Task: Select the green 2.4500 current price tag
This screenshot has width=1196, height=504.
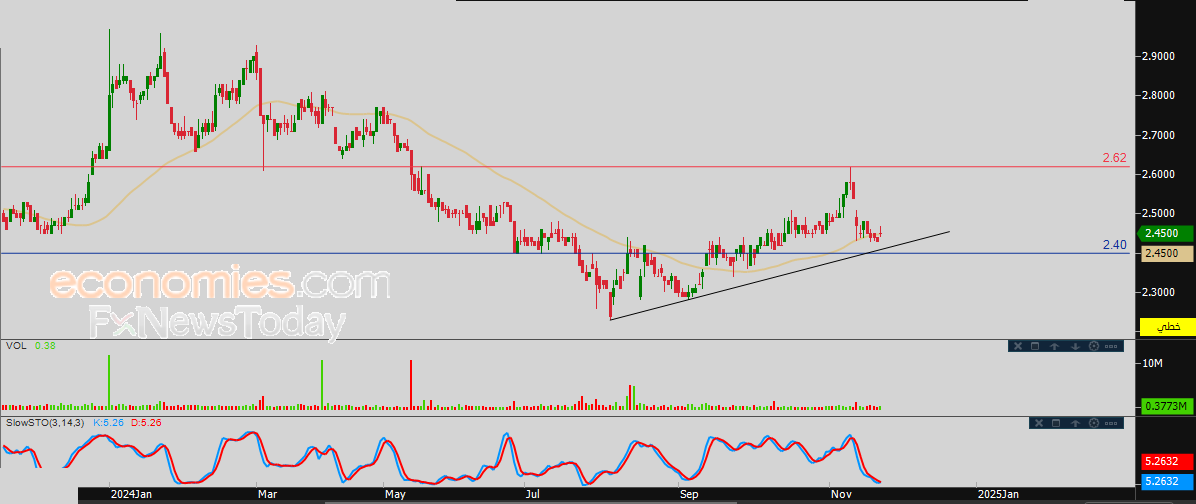Action: [1164, 234]
